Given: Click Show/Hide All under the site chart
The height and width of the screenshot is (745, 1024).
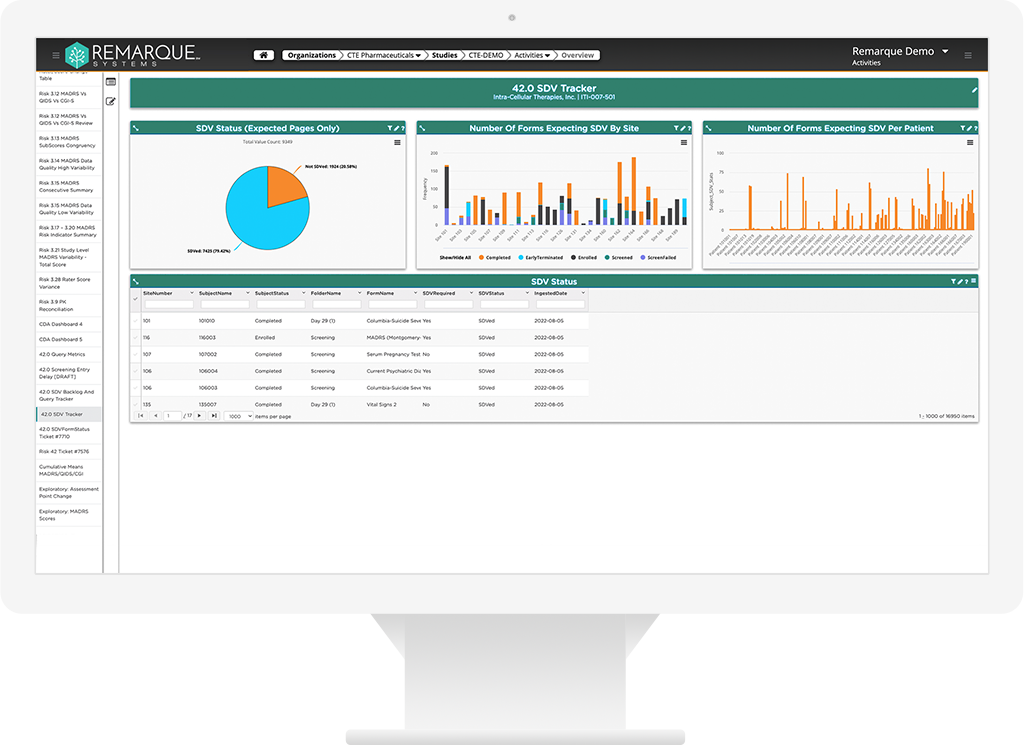Looking at the screenshot, I should (x=455, y=258).
